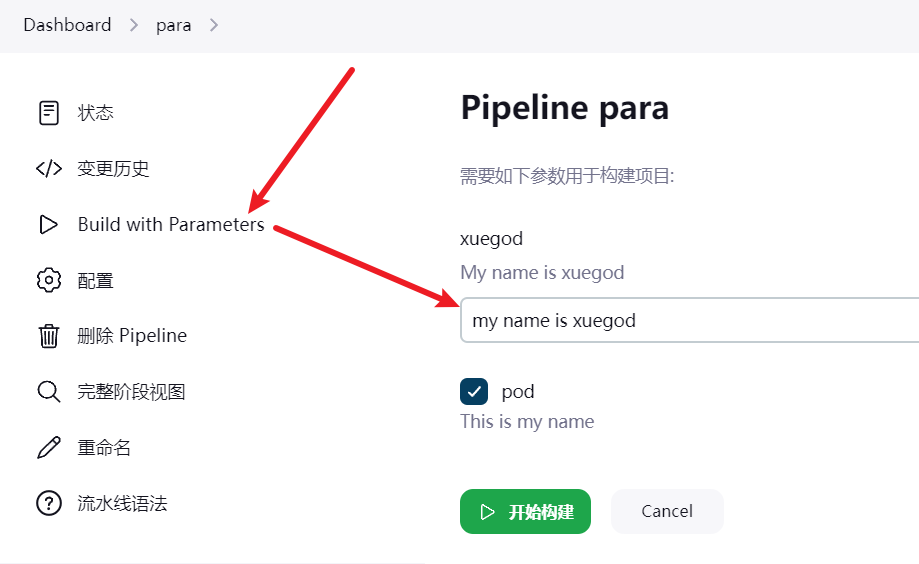Click the document icon beside 状态

point(48,113)
